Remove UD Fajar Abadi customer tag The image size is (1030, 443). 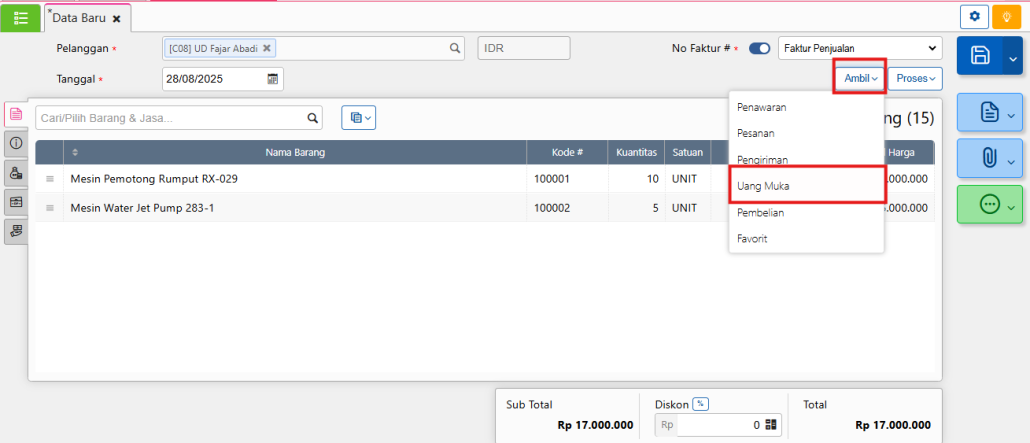coord(267,48)
